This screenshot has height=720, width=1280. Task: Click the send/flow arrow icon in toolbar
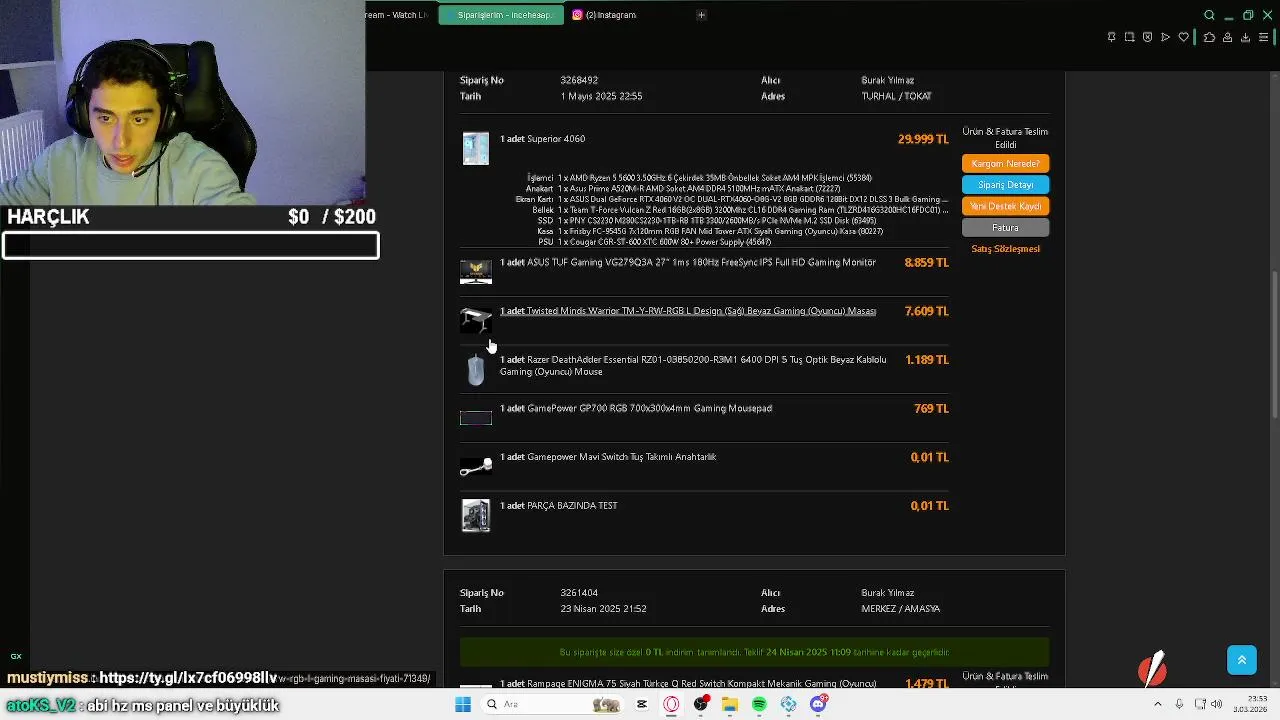click(1165, 37)
